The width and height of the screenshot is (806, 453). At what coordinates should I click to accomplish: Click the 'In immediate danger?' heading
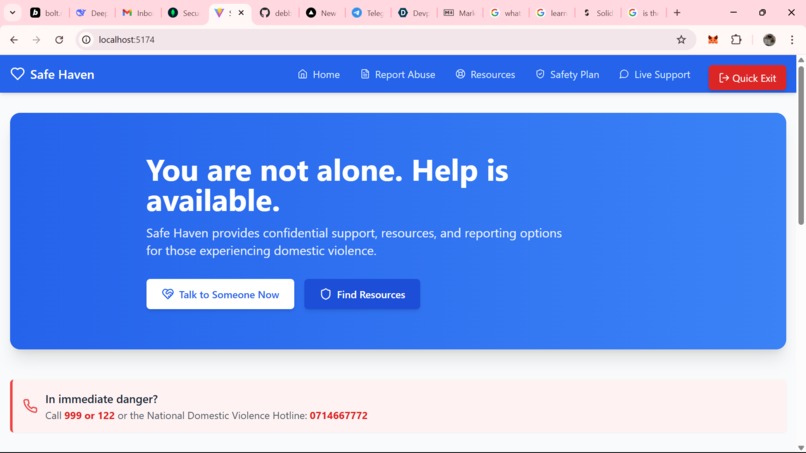pos(101,399)
